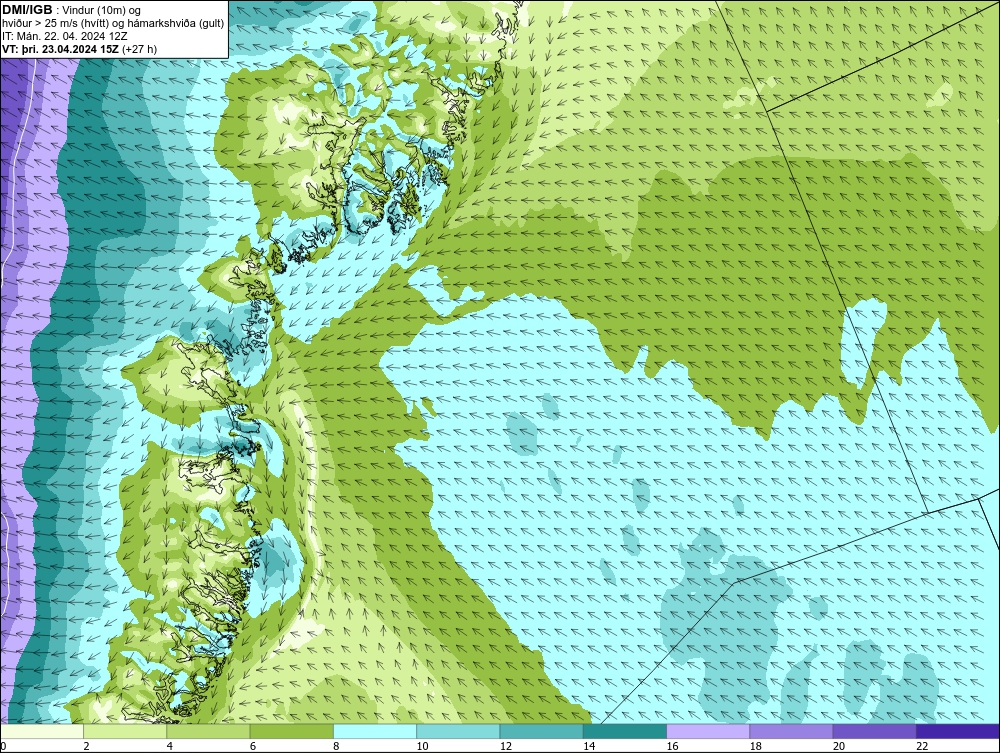This screenshot has width=1000, height=753.
Task: Click the above 22 m/s indigo legend swatch
Action: coord(957,732)
